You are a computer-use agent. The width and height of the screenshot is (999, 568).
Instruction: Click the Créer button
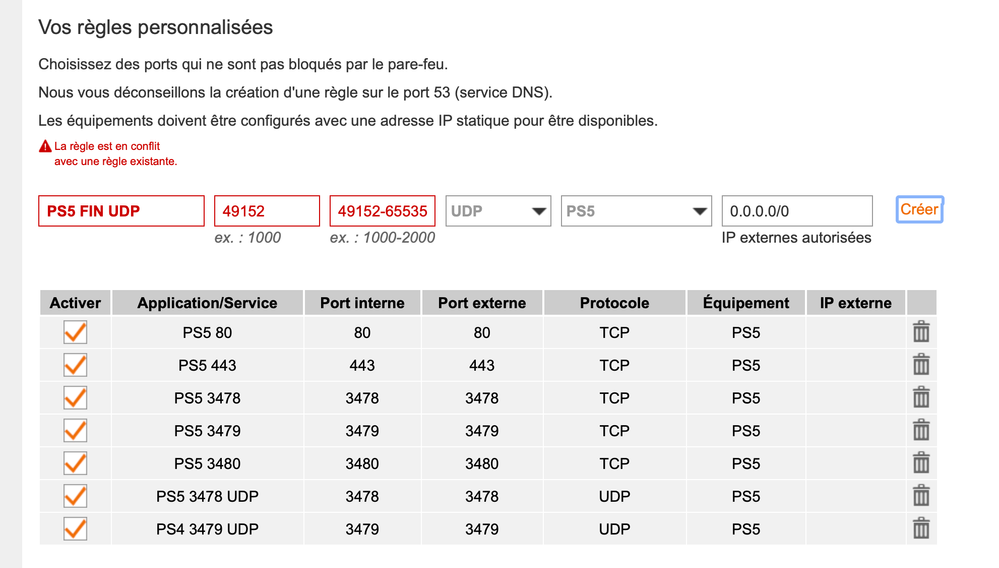pos(919,210)
